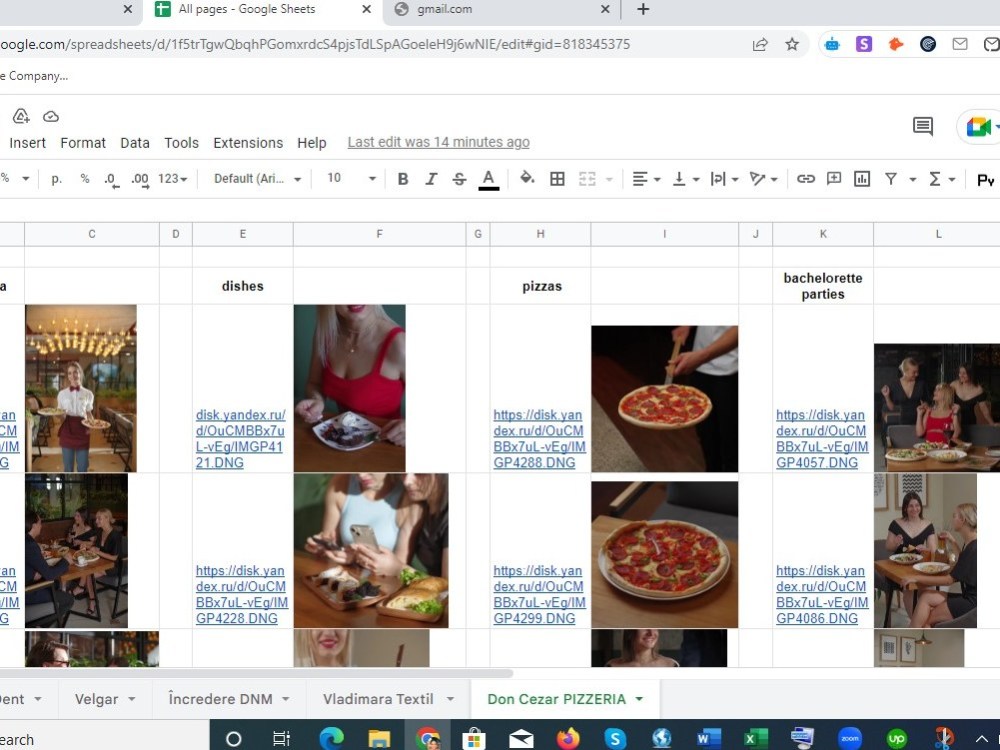Start Google Meet call

pos(978,126)
